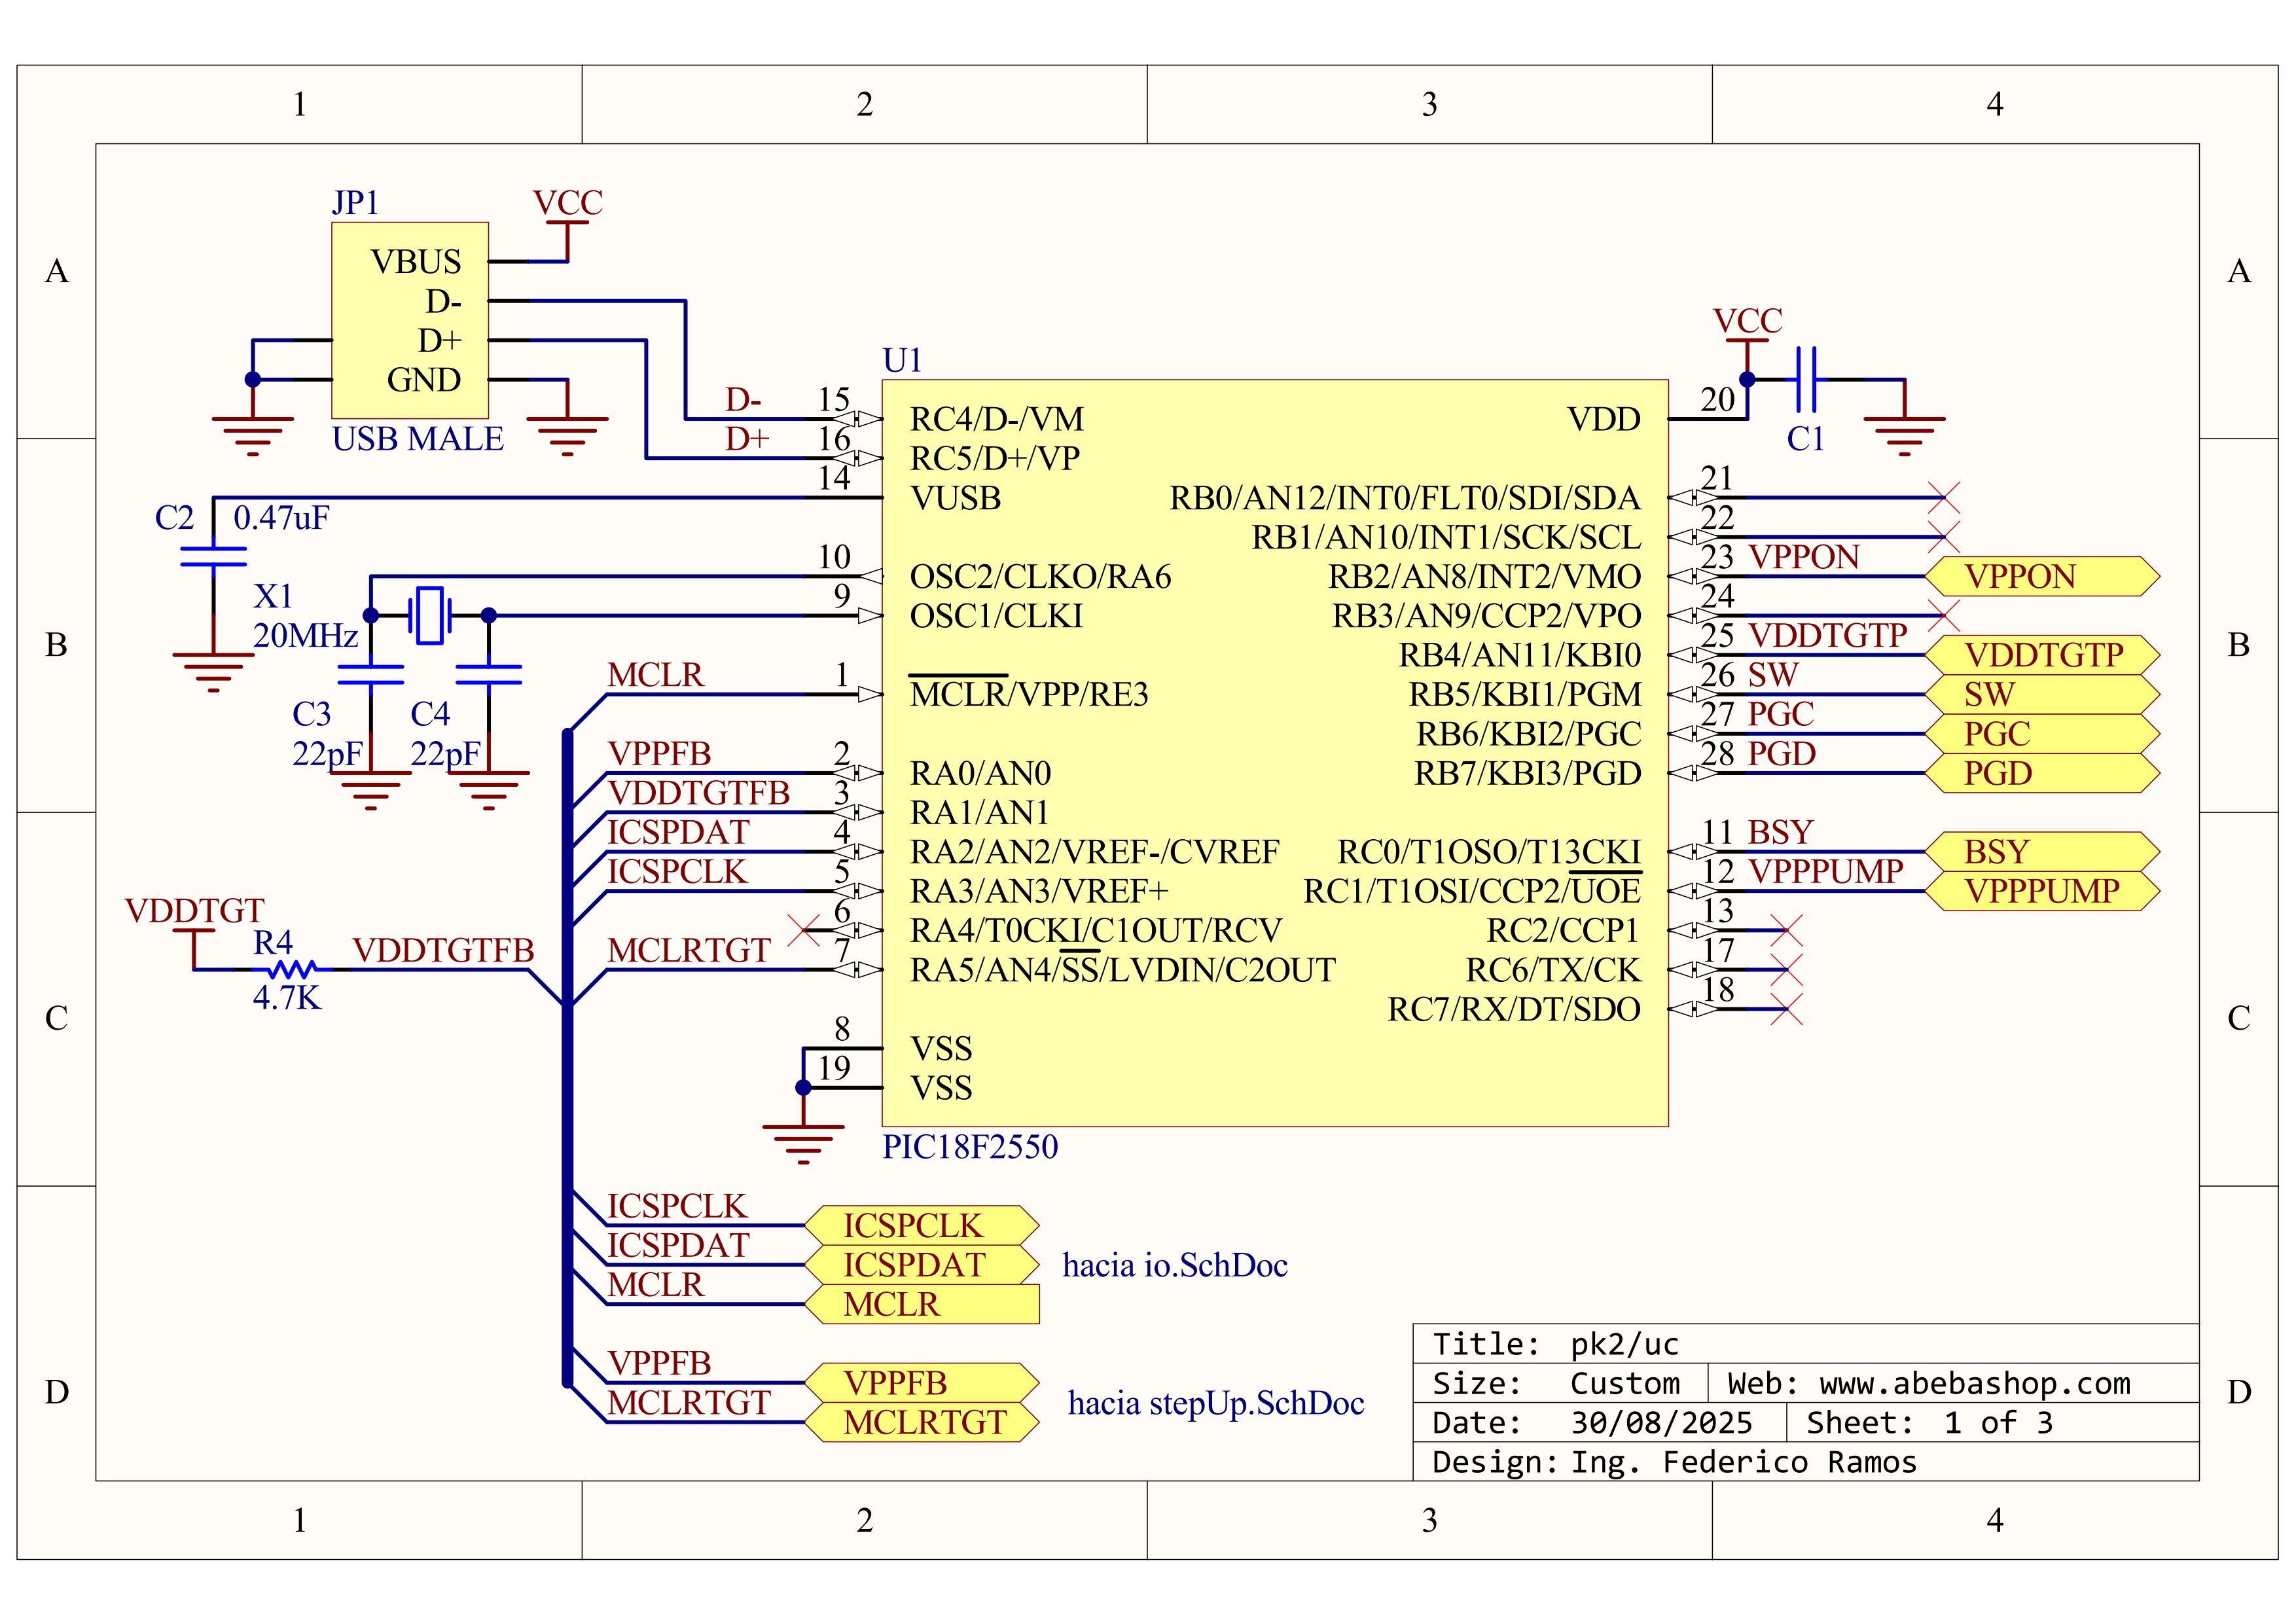Select the MCLRTGT port at bottom
The height and width of the screenshot is (1624, 2296).
(921, 1422)
